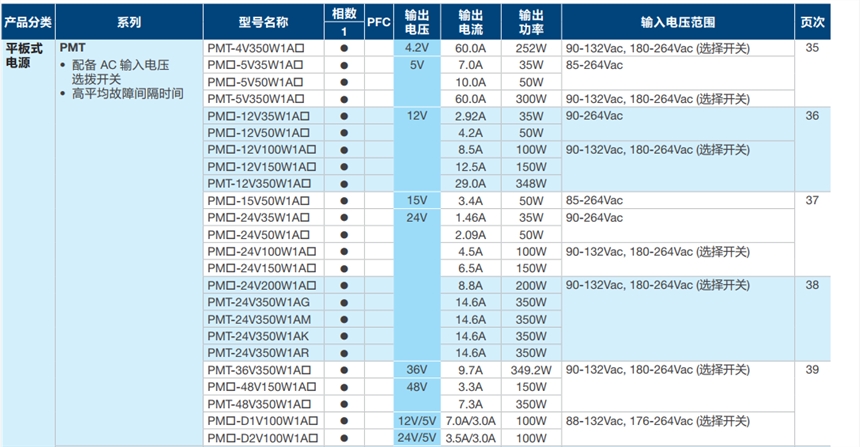Image resolution: width=860 pixels, height=447 pixels.
Task: Open page number 35 reference
Action: pos(811,47)
